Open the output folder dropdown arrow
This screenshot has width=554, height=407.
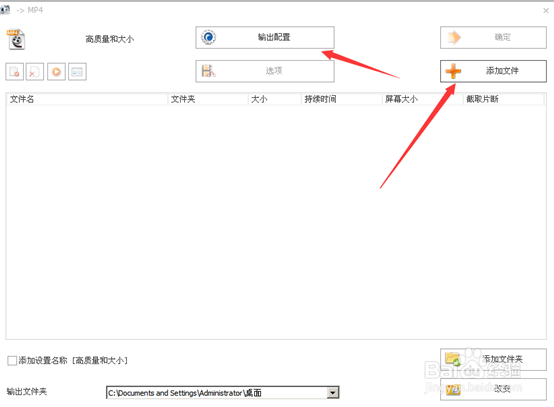(x=332, y=393)
